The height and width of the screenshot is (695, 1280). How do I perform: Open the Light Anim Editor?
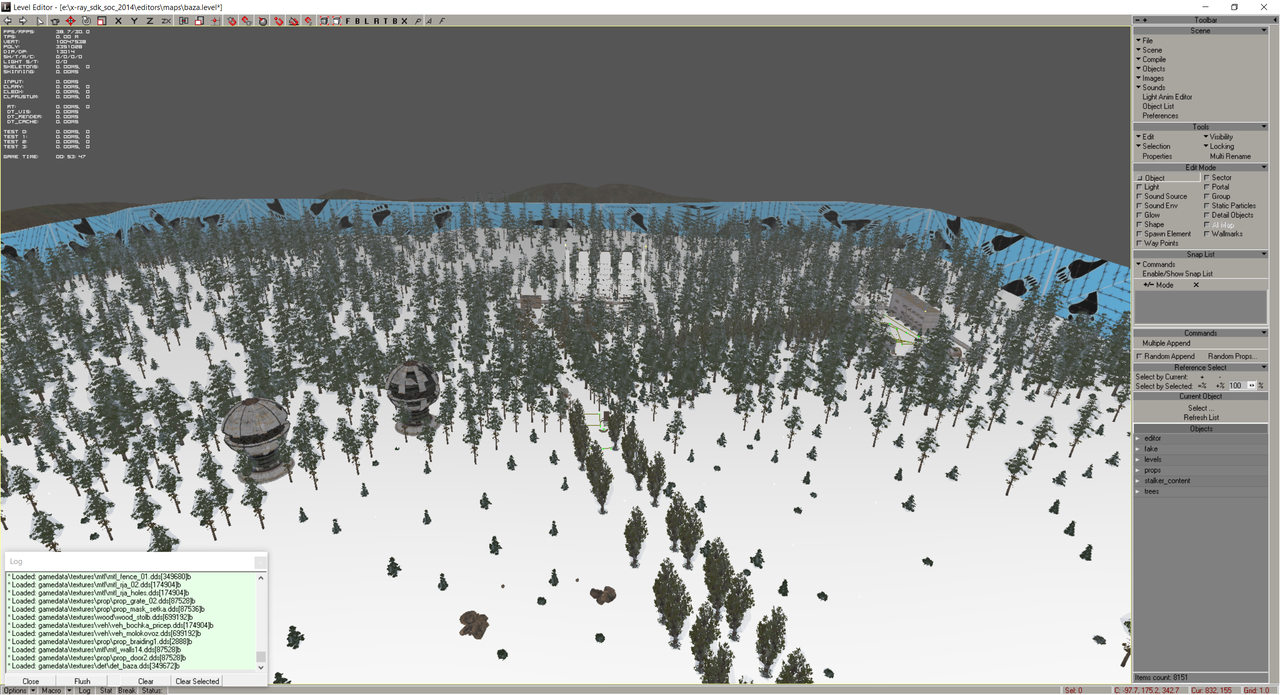tap(1167, 97)
